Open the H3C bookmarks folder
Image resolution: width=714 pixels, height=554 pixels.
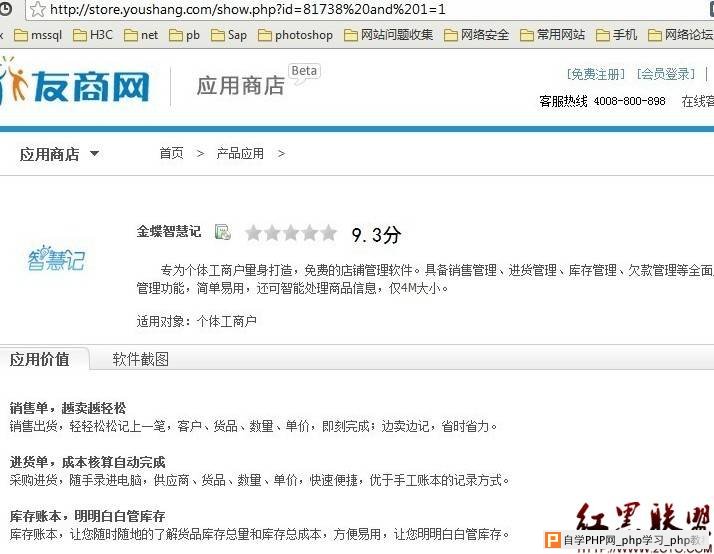[x=93, y=35]
